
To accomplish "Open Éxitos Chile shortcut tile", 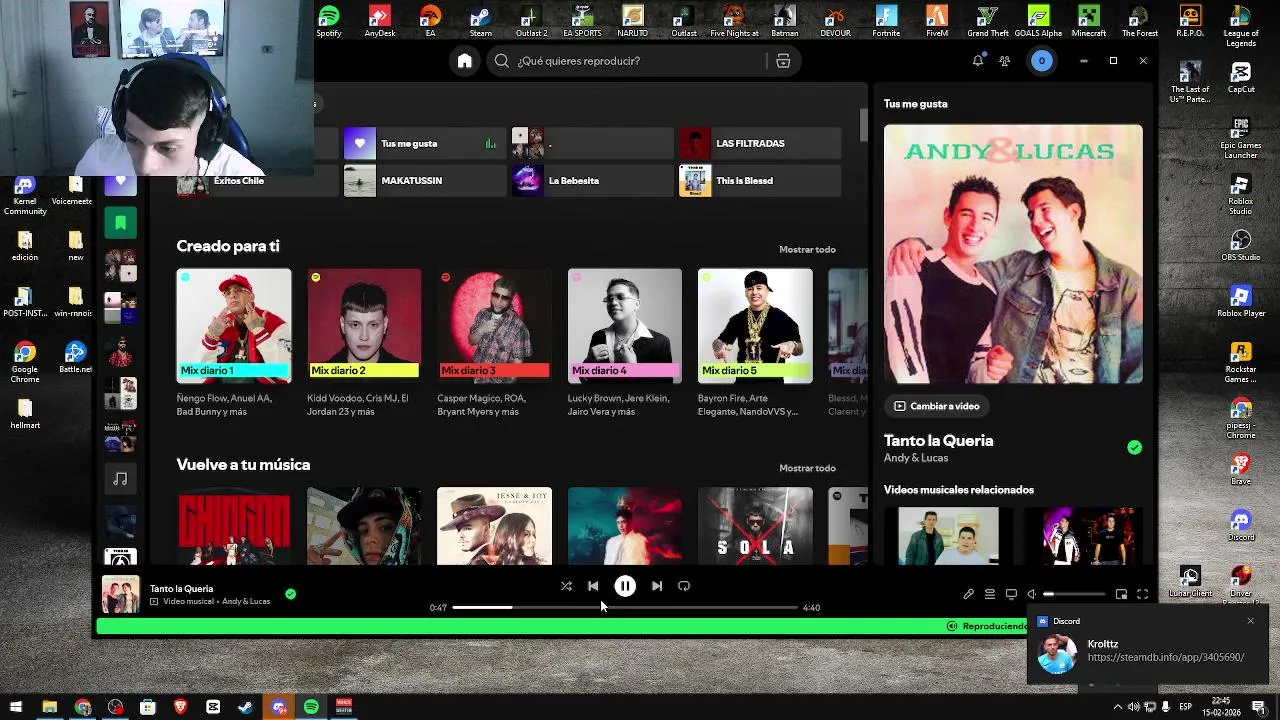I will point(257,181).
